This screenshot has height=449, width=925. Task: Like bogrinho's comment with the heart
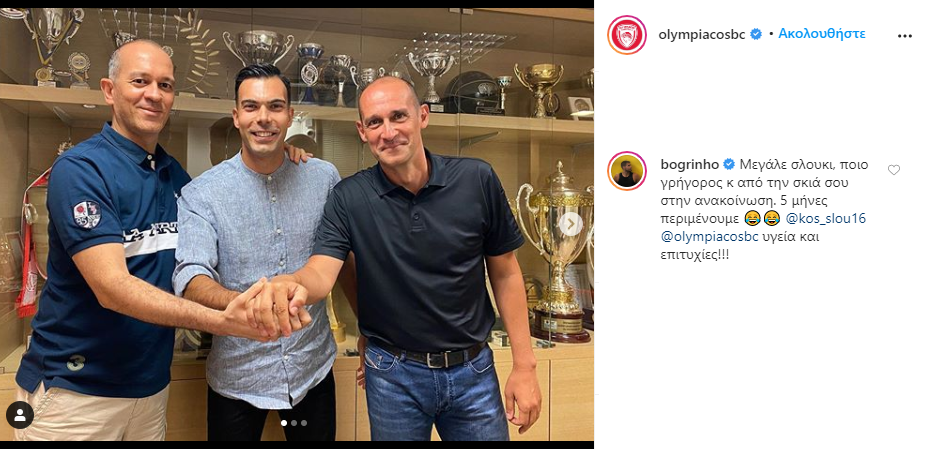coord(894,170)
